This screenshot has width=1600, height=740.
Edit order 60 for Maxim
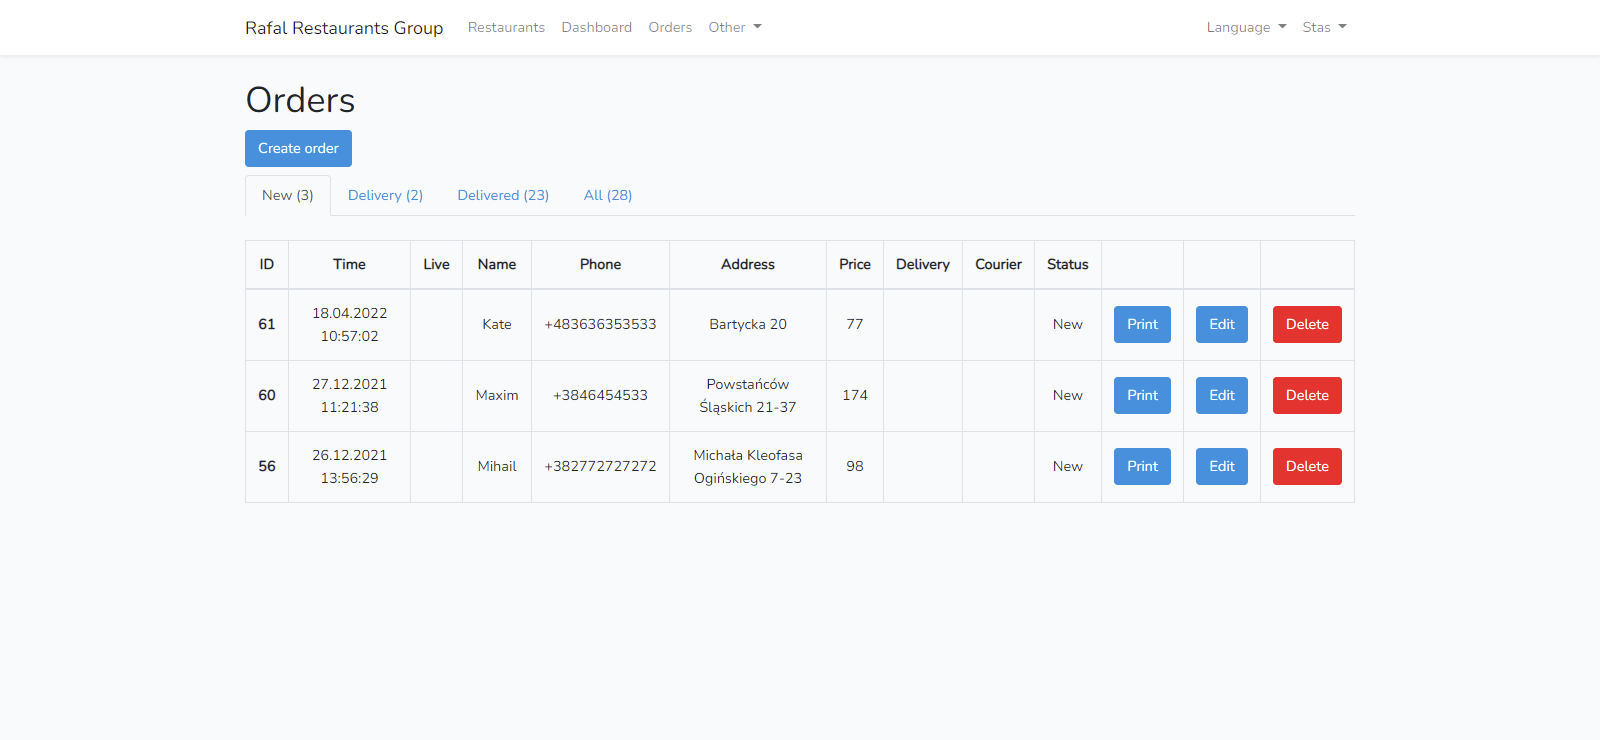point(1222,395)
